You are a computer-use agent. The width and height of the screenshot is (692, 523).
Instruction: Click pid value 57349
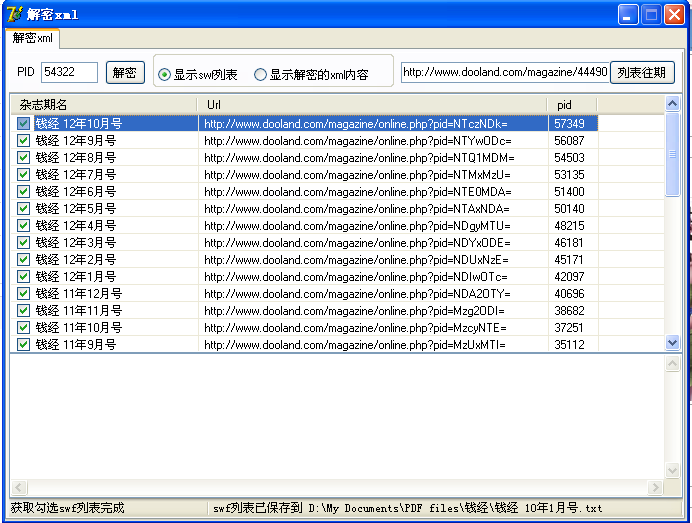point(569,124)
